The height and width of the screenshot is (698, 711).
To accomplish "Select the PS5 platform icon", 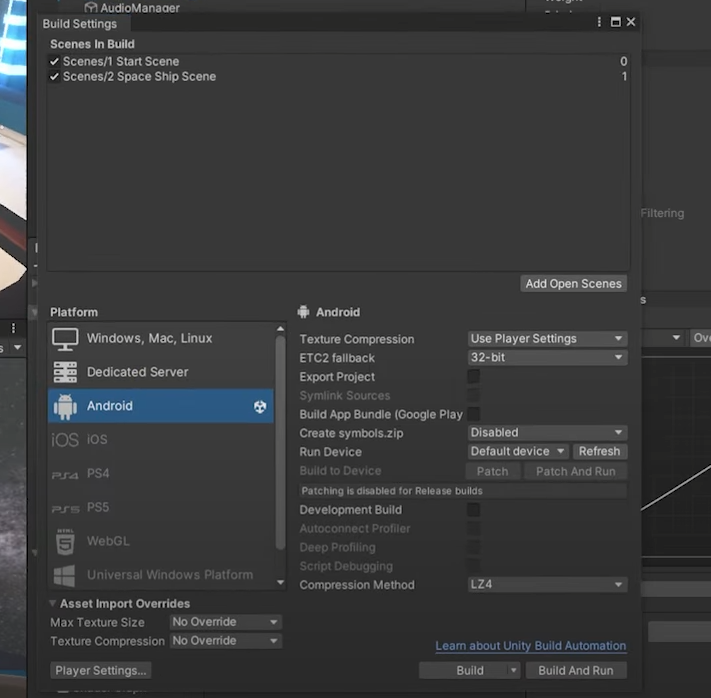I will pos(65,509).
